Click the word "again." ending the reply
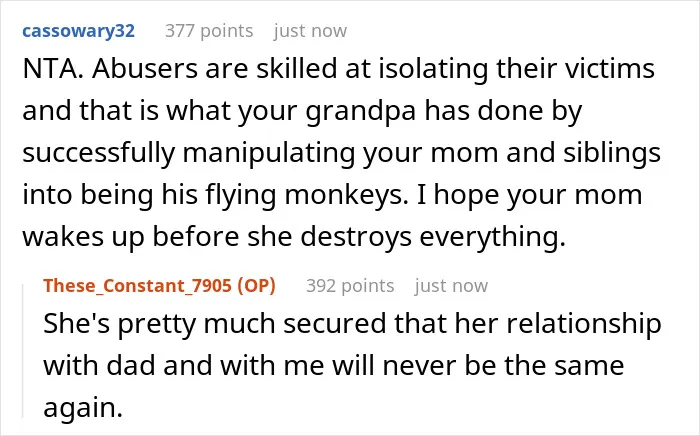 [83, 408]
